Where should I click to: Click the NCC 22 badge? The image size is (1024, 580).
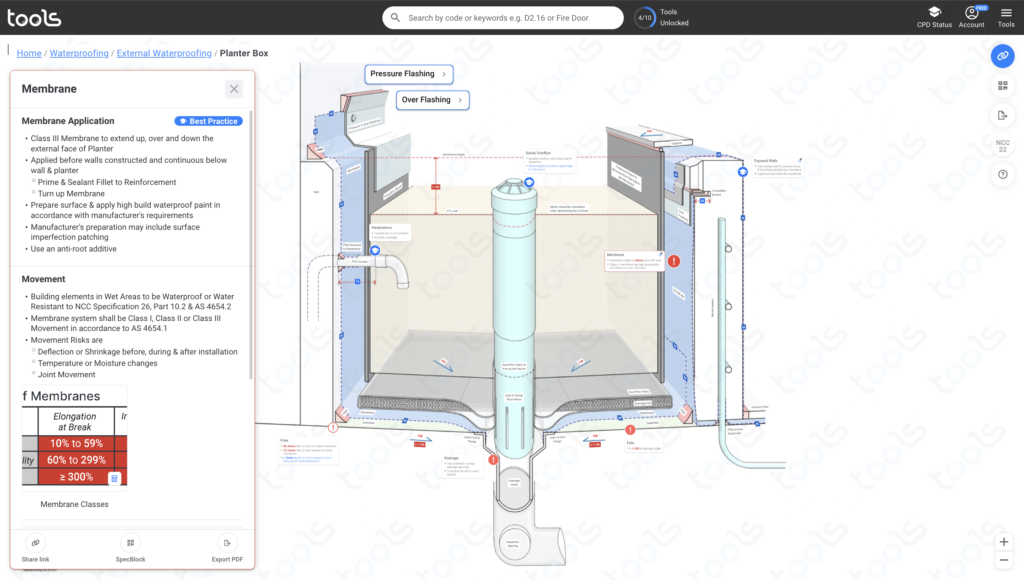[x=1002, y=146]
